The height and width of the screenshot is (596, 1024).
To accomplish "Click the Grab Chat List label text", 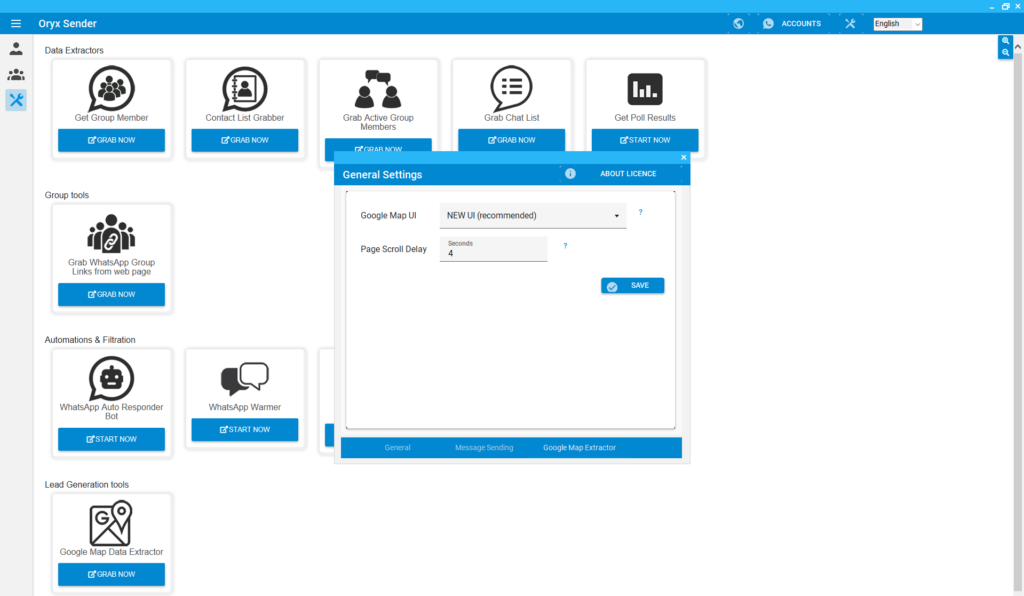I will [511, 118].
